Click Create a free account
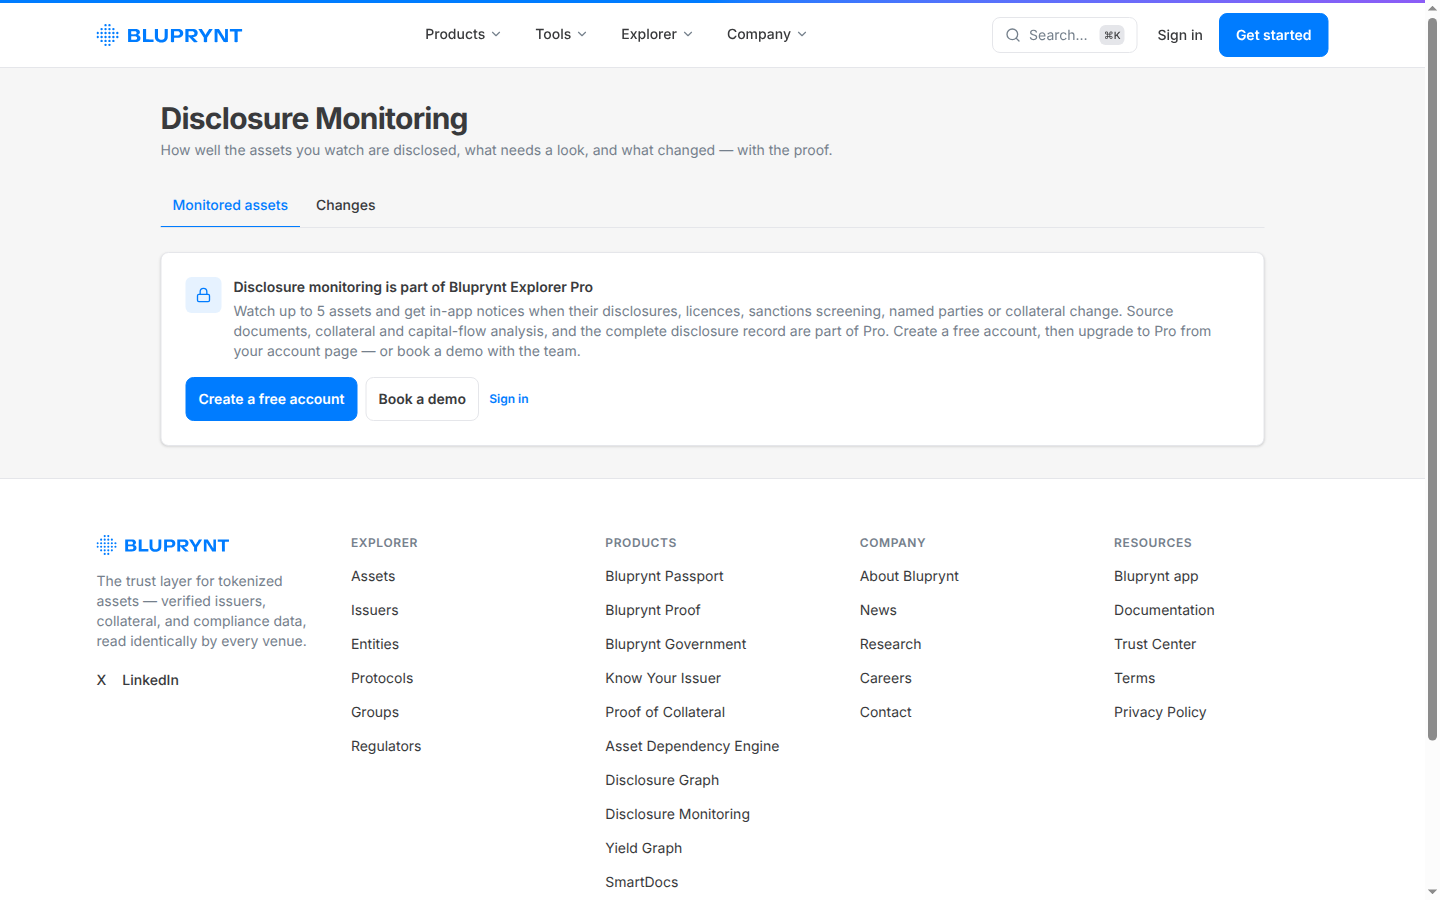The width and height of the screenshot is (1440, 900). click(271, 399)
